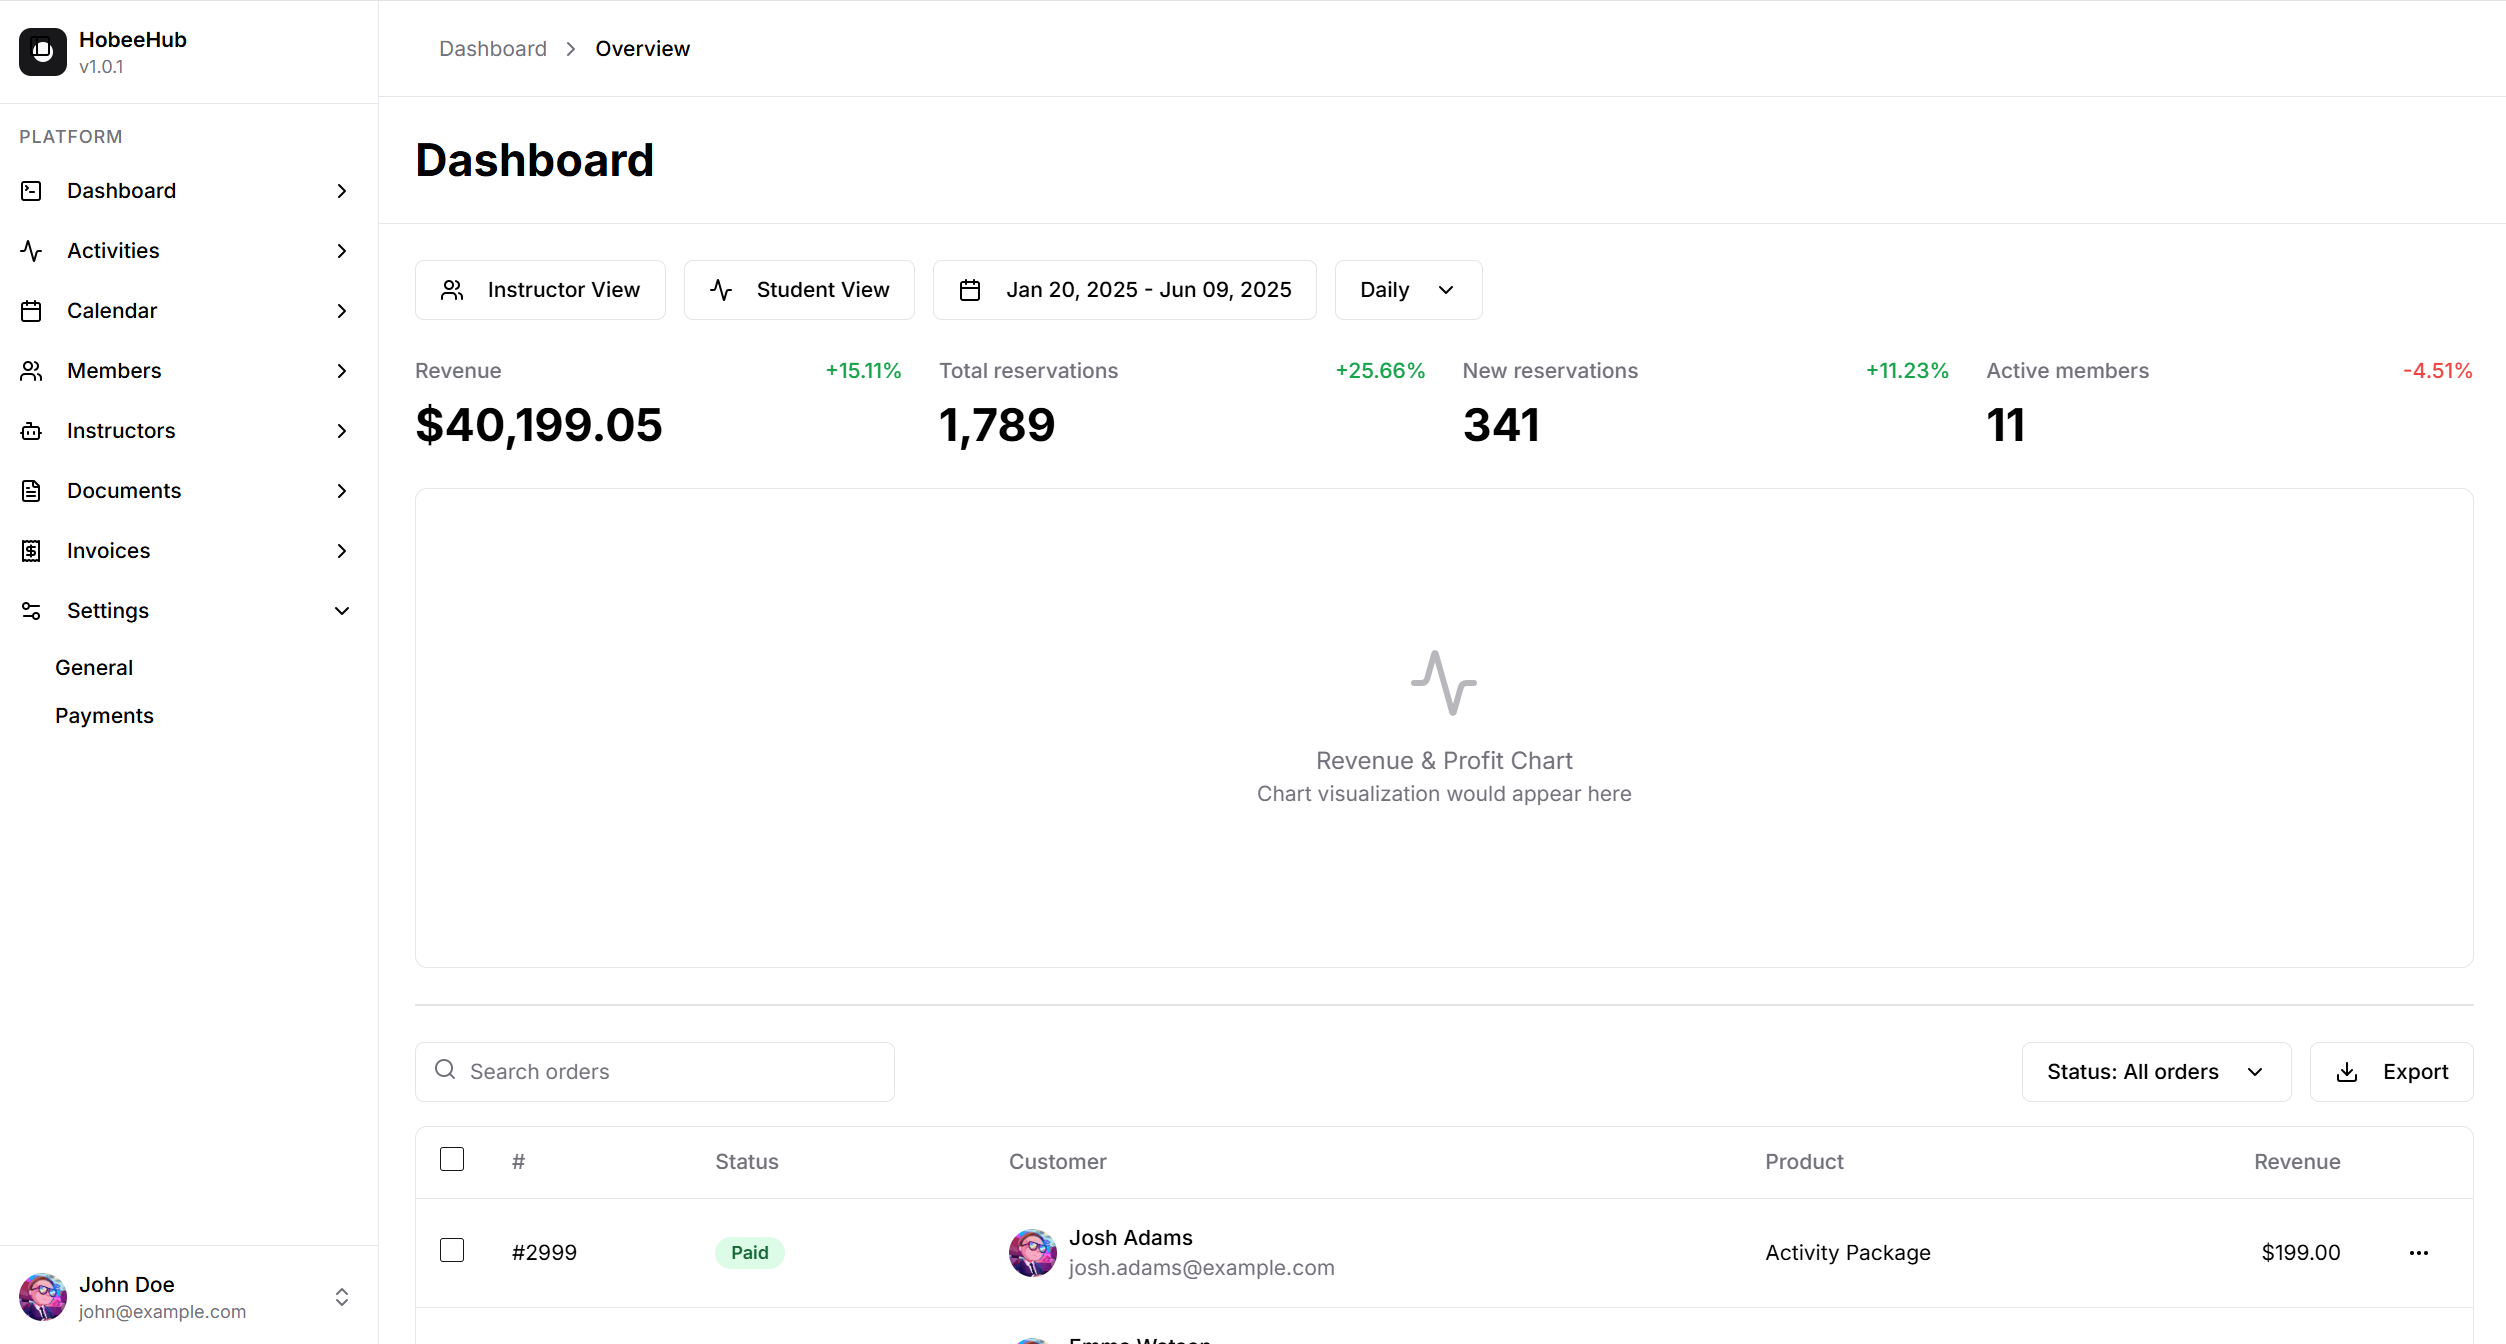The image size is (2506, 1344).
Task: Click the Instructors robot icon
Action: [x=32, y=431]
